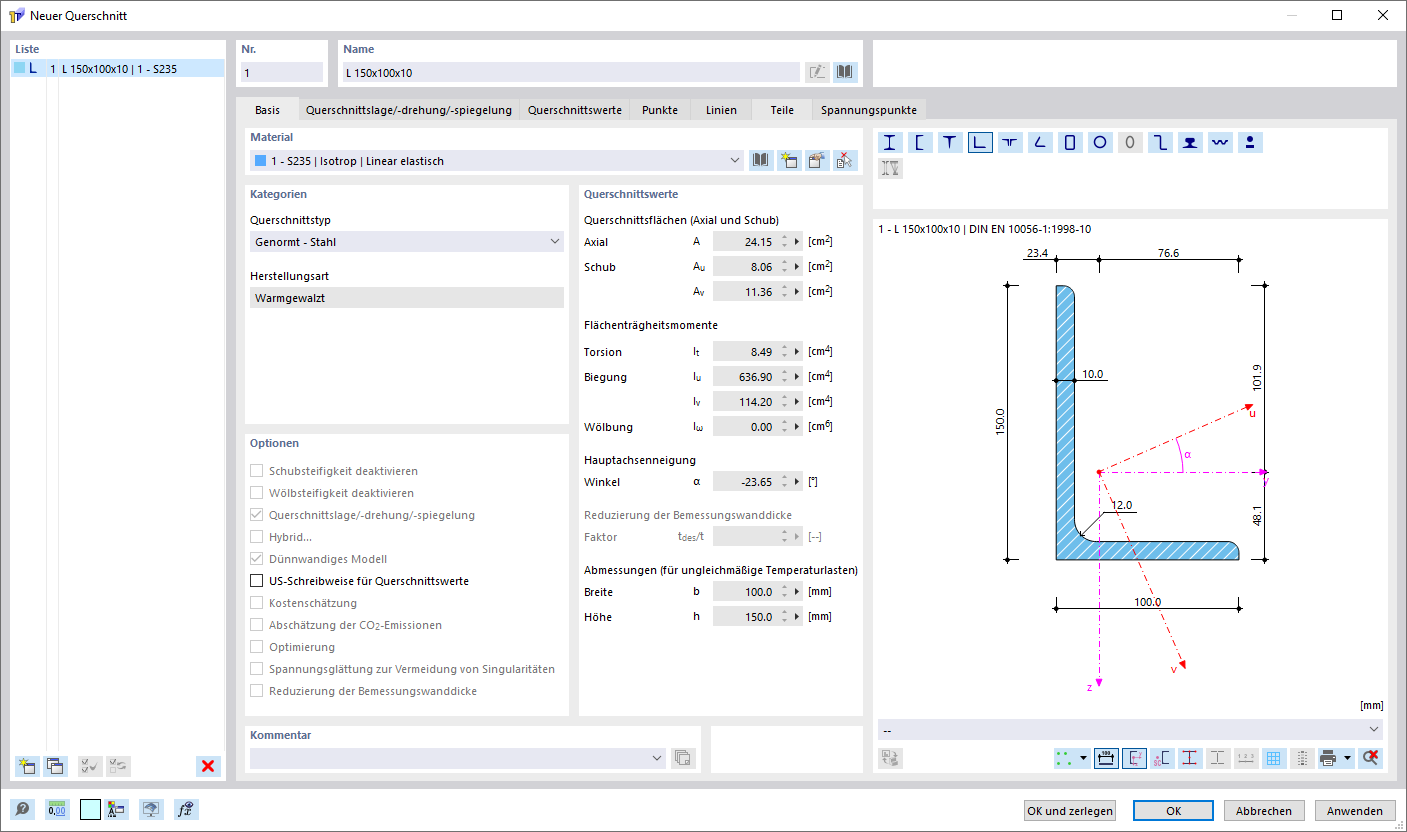Click the print preview graphic icon
Image resolution: width=1407 pixels, height=832 pixels.
(x=1329, y=758)
